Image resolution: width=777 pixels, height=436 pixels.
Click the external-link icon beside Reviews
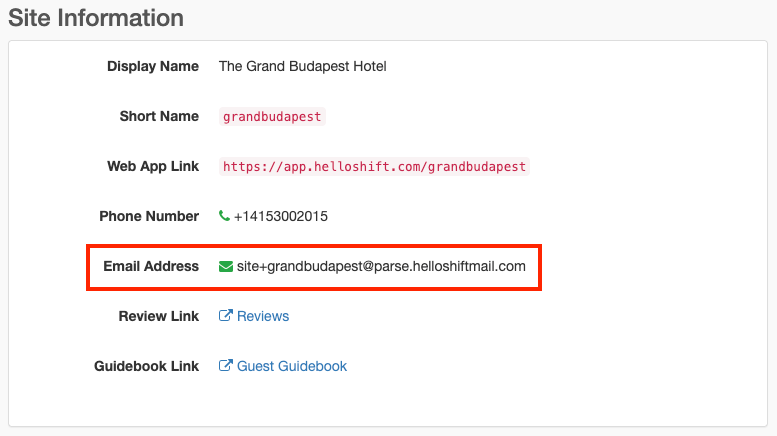(226, 316)
